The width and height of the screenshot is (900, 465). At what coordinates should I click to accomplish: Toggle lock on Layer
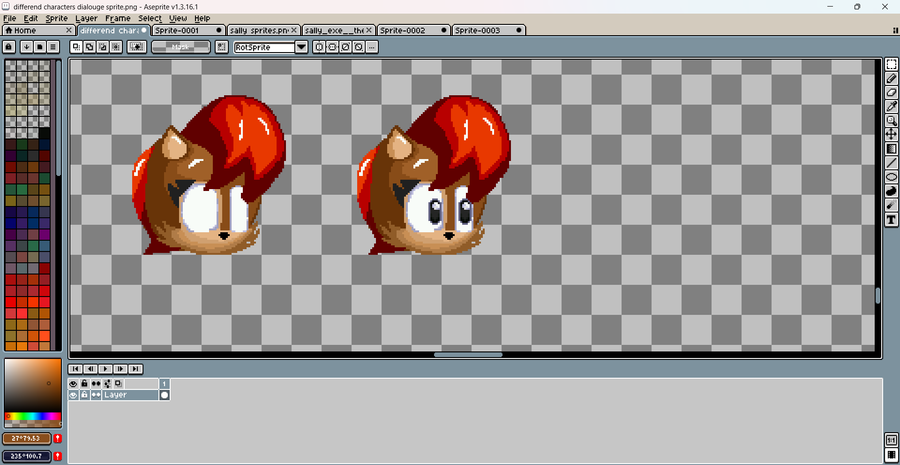[x=85, y=395]
